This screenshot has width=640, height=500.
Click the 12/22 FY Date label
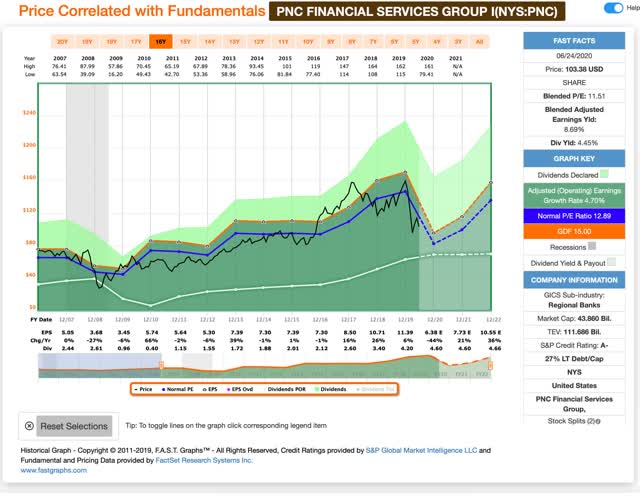[x=493, y=320]
